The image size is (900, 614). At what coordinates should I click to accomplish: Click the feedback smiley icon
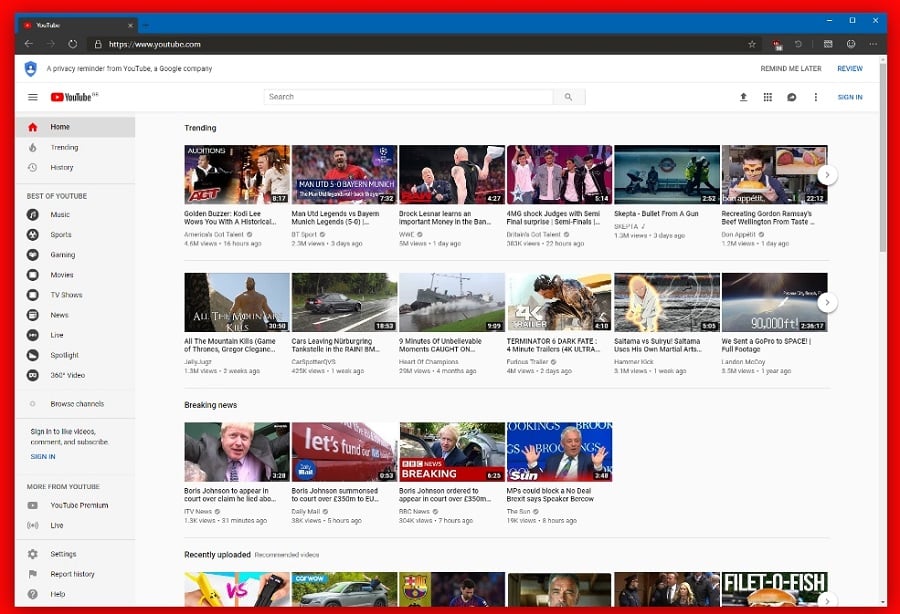(x=851, y=44)
